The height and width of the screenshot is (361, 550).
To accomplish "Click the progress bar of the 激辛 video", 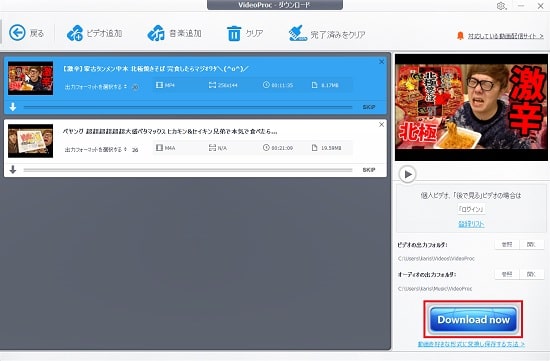I will click(x=188, y=107).
